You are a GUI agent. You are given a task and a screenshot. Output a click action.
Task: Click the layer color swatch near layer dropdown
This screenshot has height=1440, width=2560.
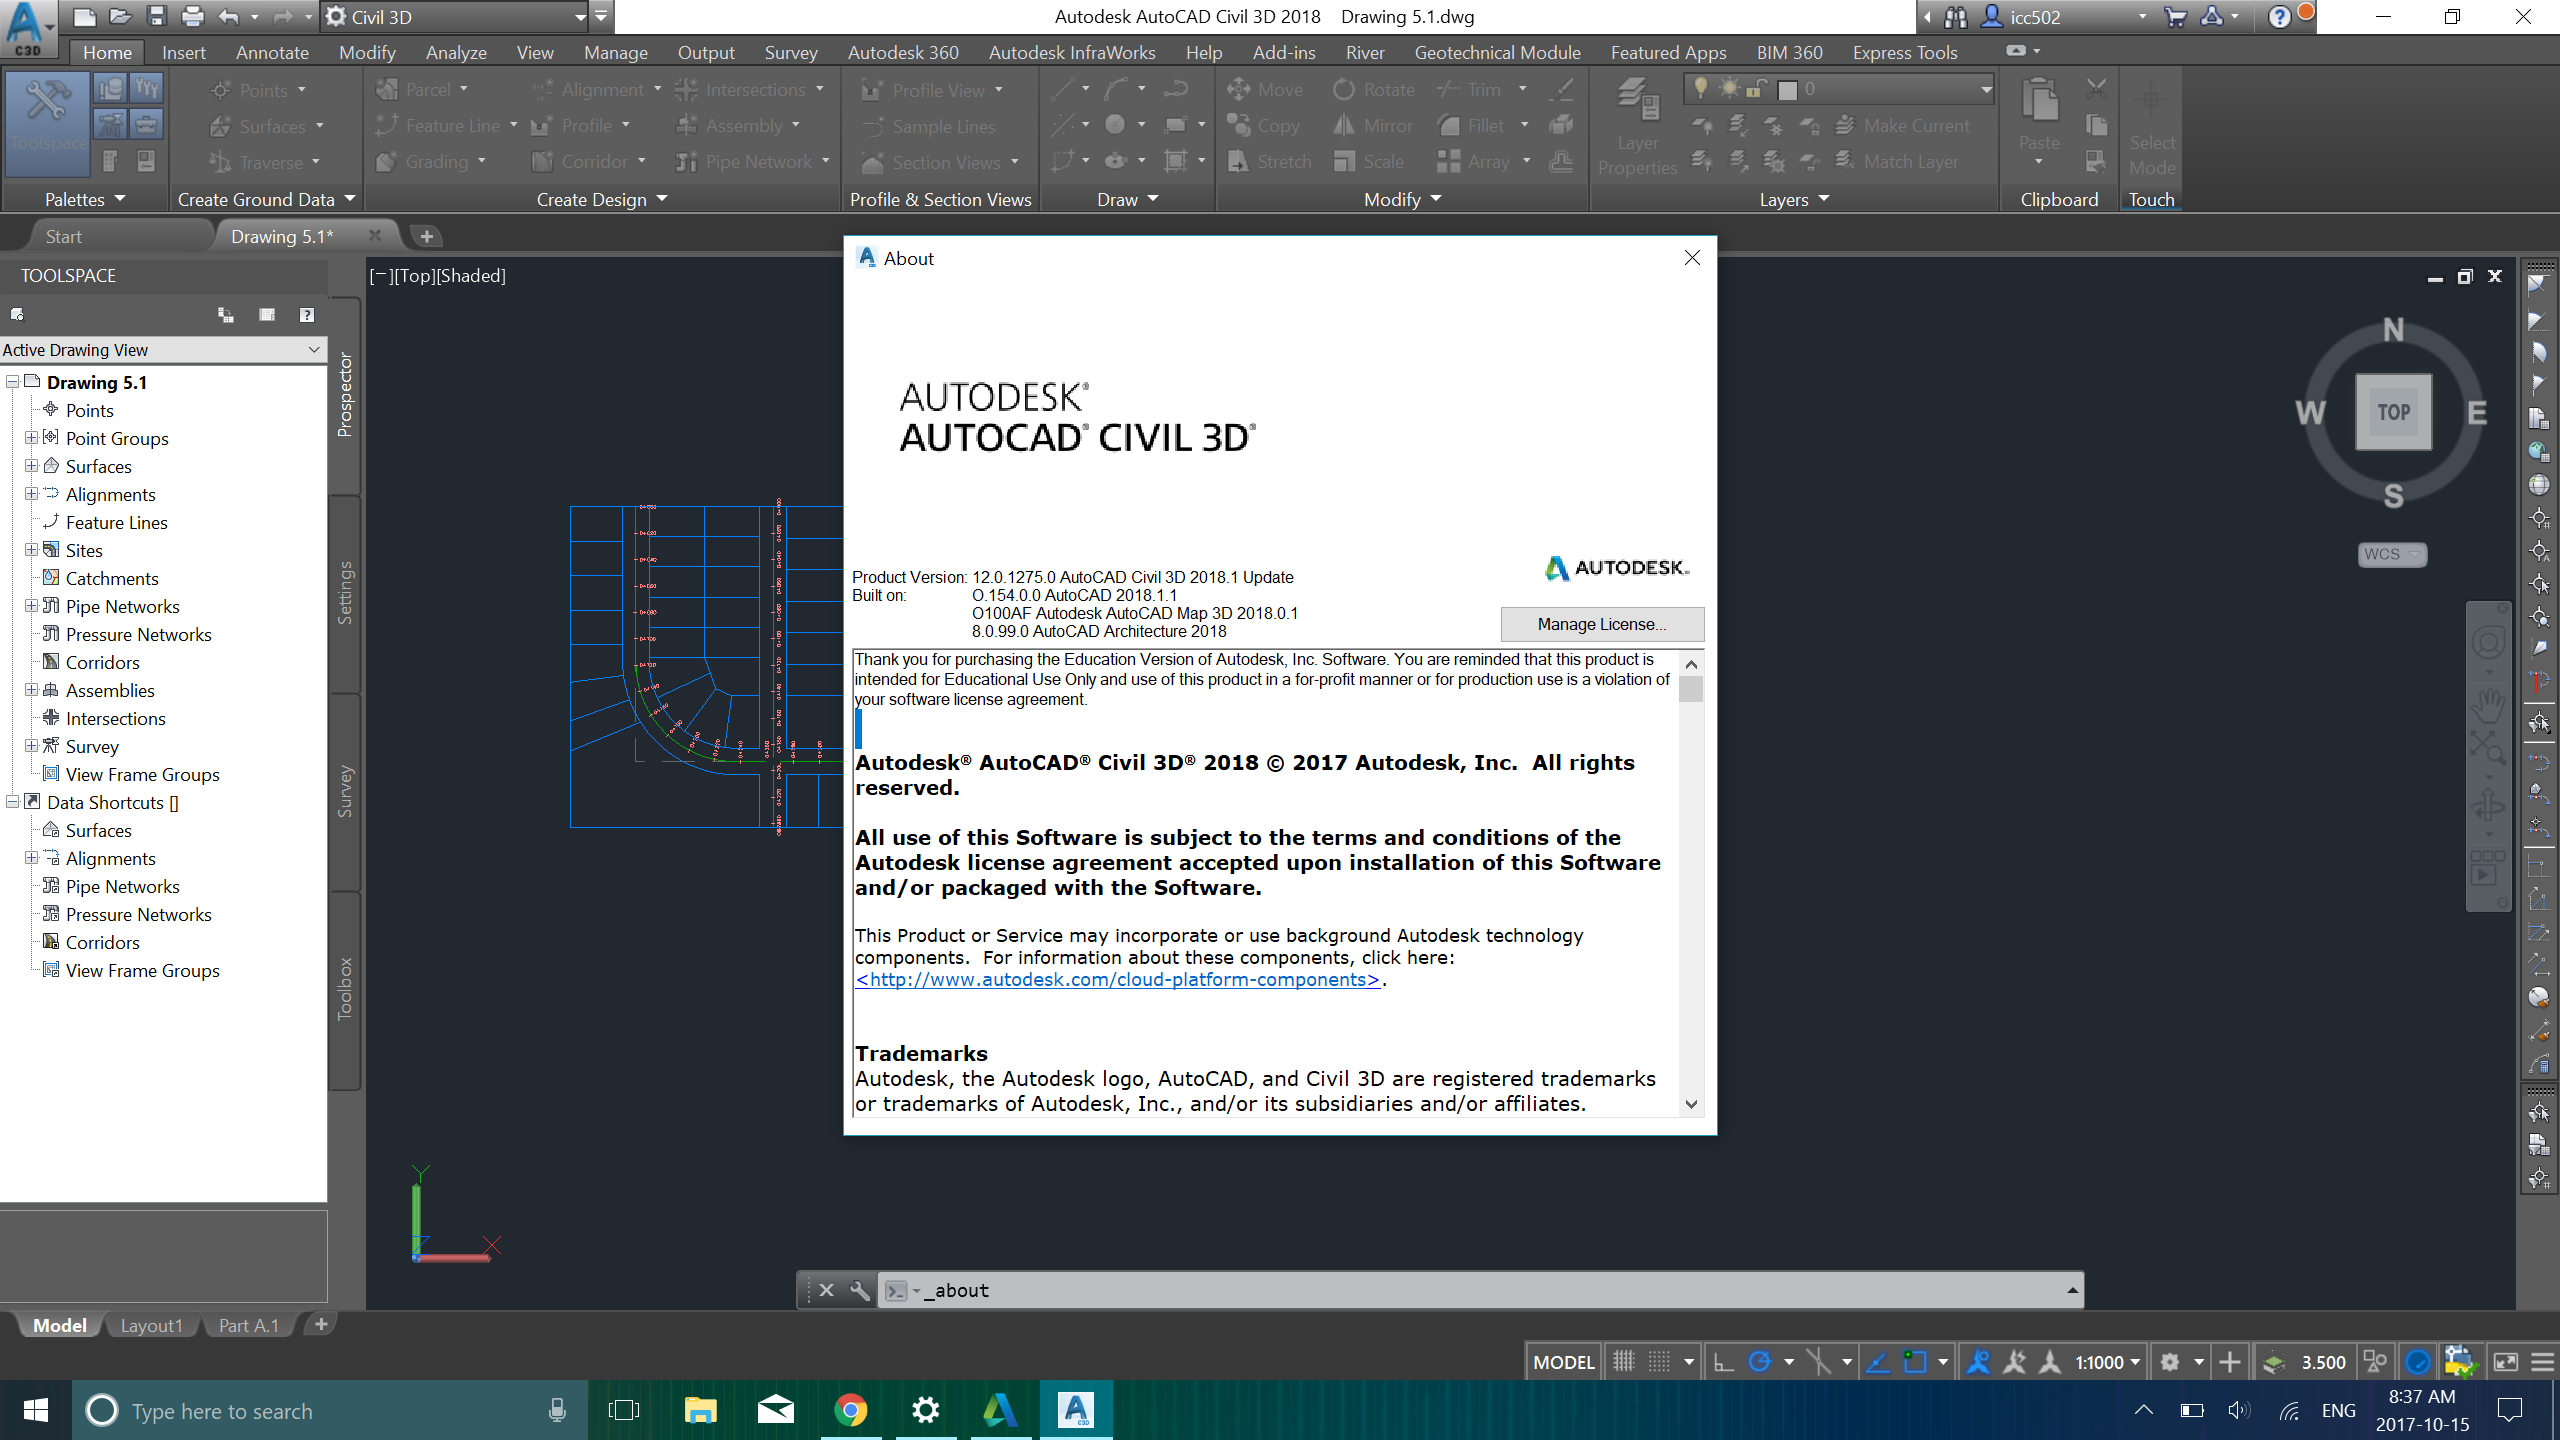click(1786, 89)
